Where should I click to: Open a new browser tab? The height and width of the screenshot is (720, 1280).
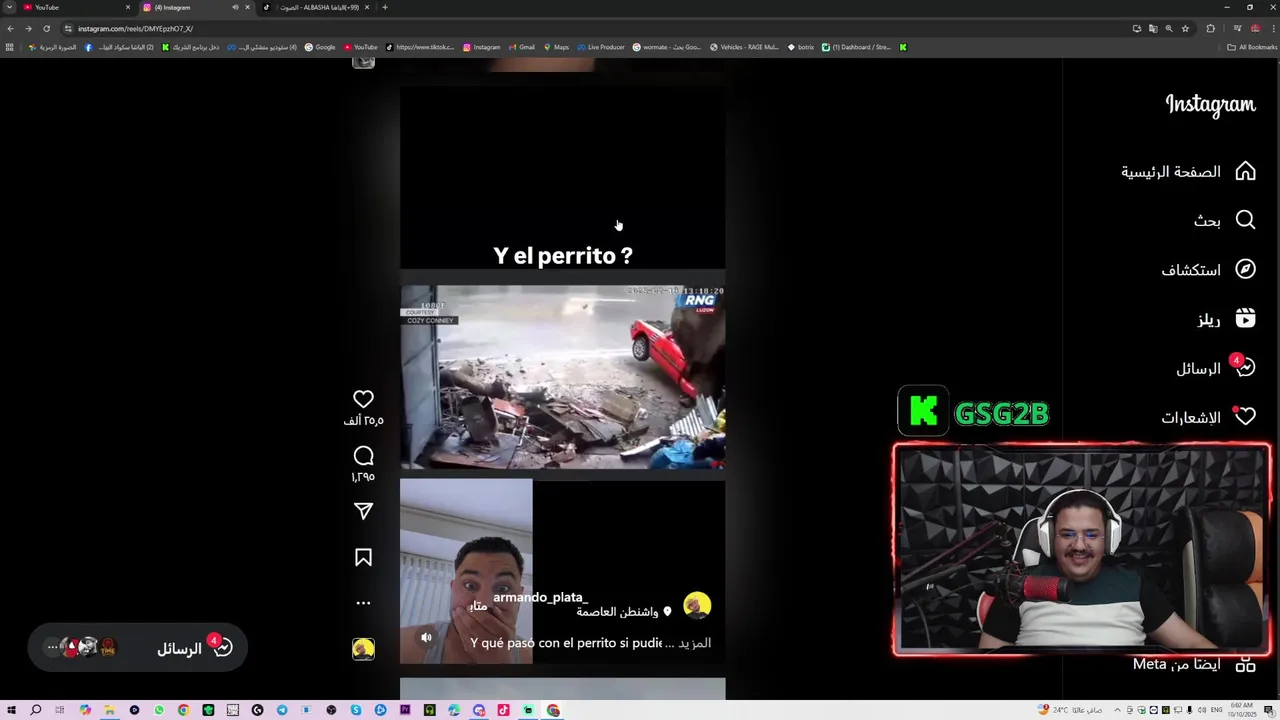[x=385, y=7]
